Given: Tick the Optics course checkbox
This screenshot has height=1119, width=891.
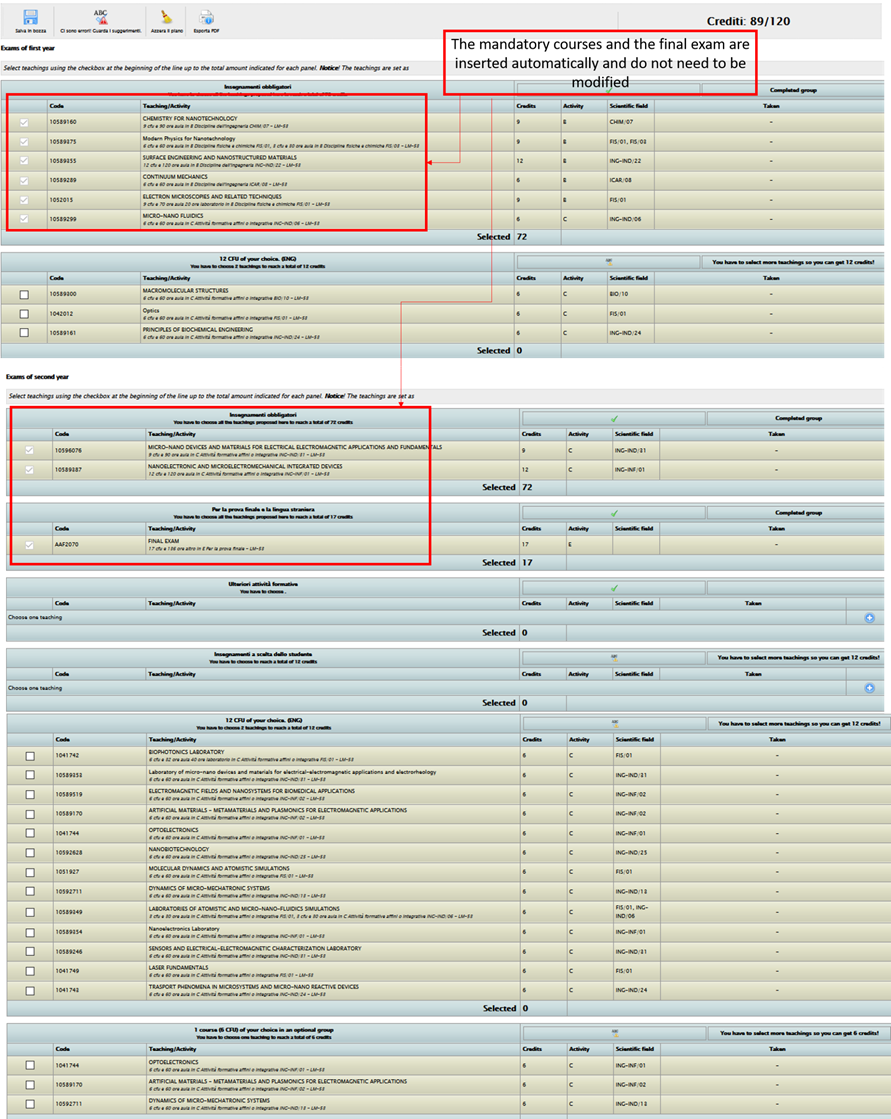Looking at the screenshot, I should tap(24, 313).
